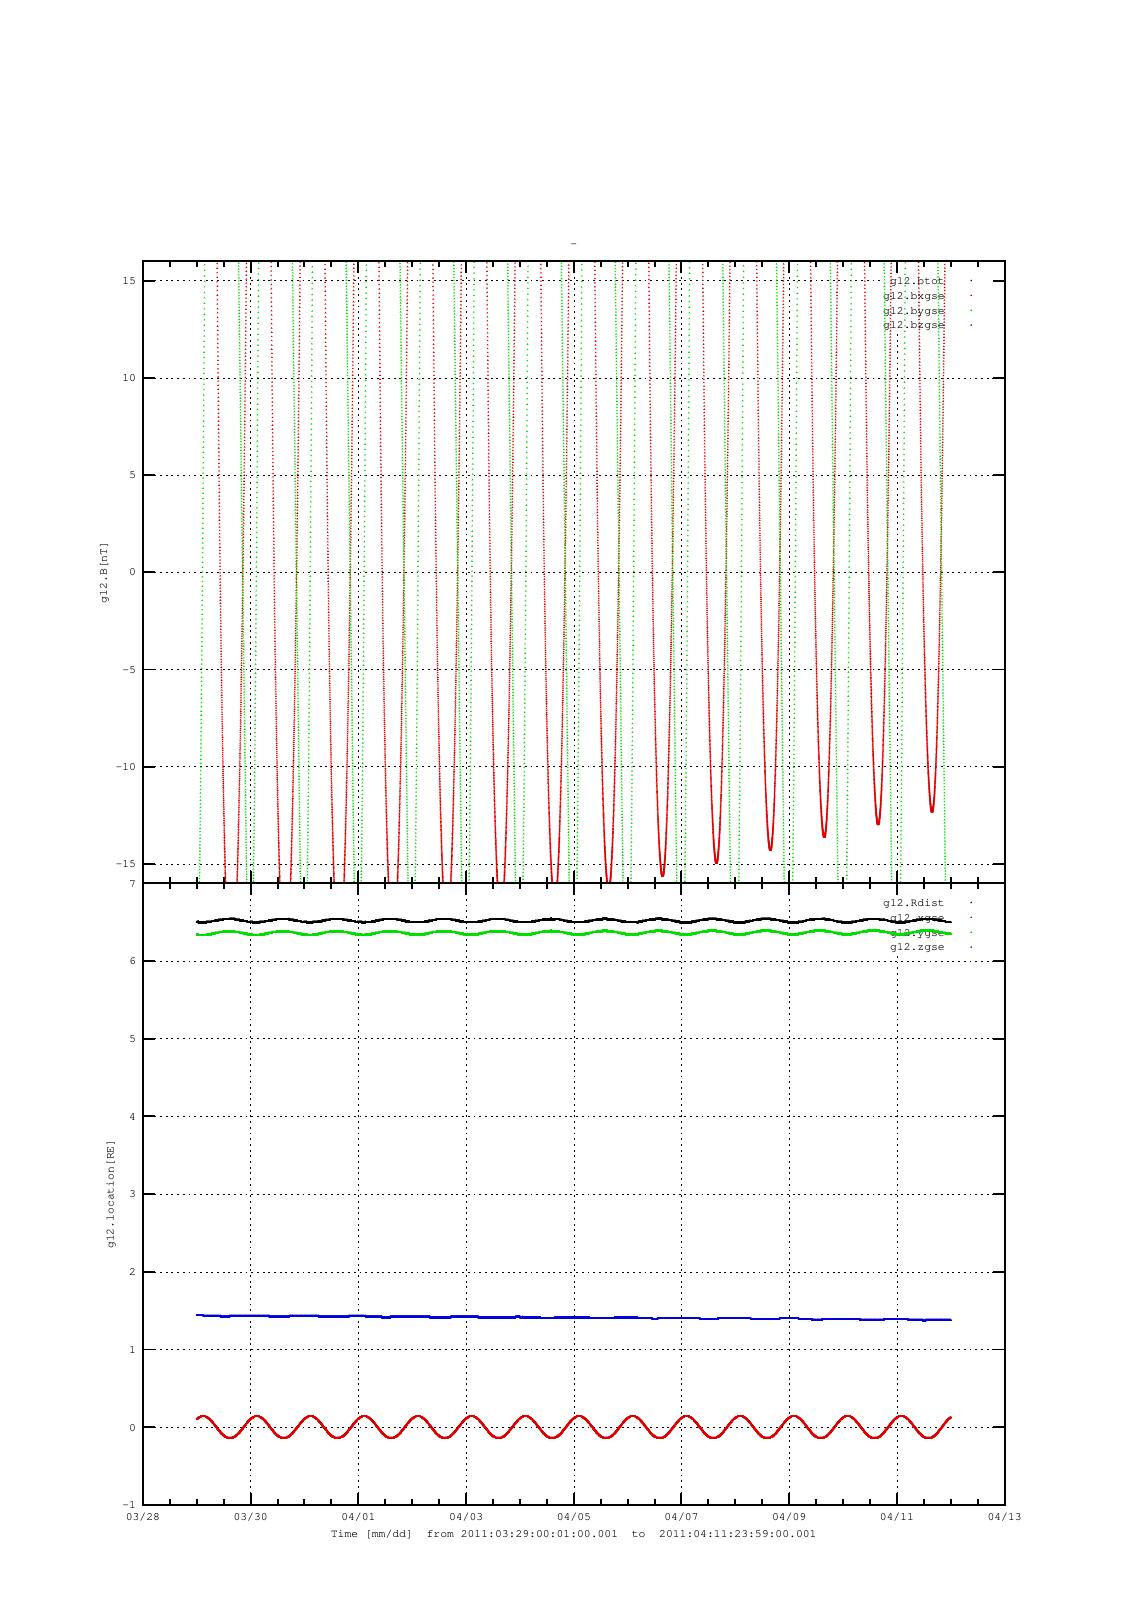Click the 03/30 date tick label

tap(250, 1517)
